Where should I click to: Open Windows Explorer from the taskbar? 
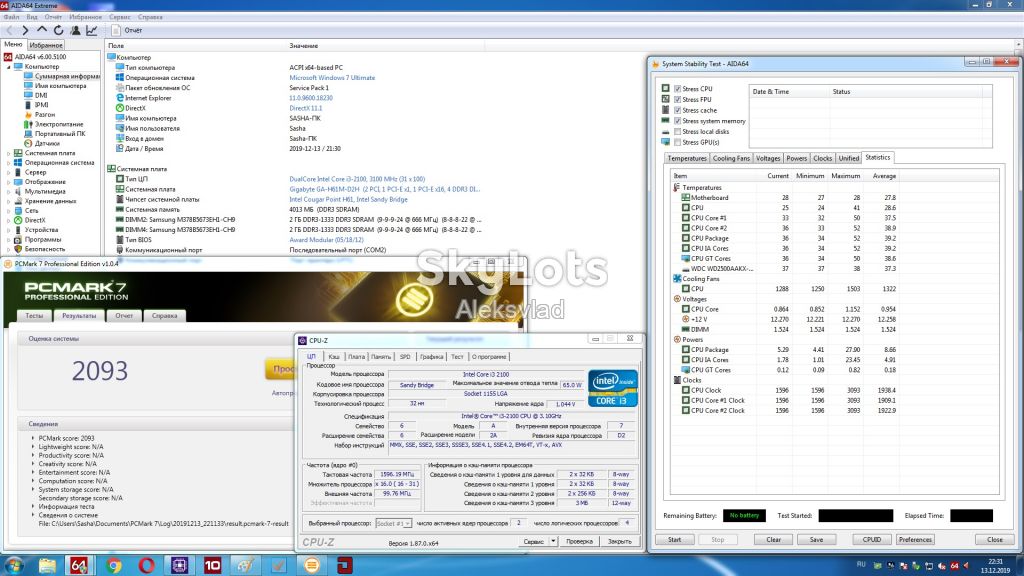(x=46, y=565)
